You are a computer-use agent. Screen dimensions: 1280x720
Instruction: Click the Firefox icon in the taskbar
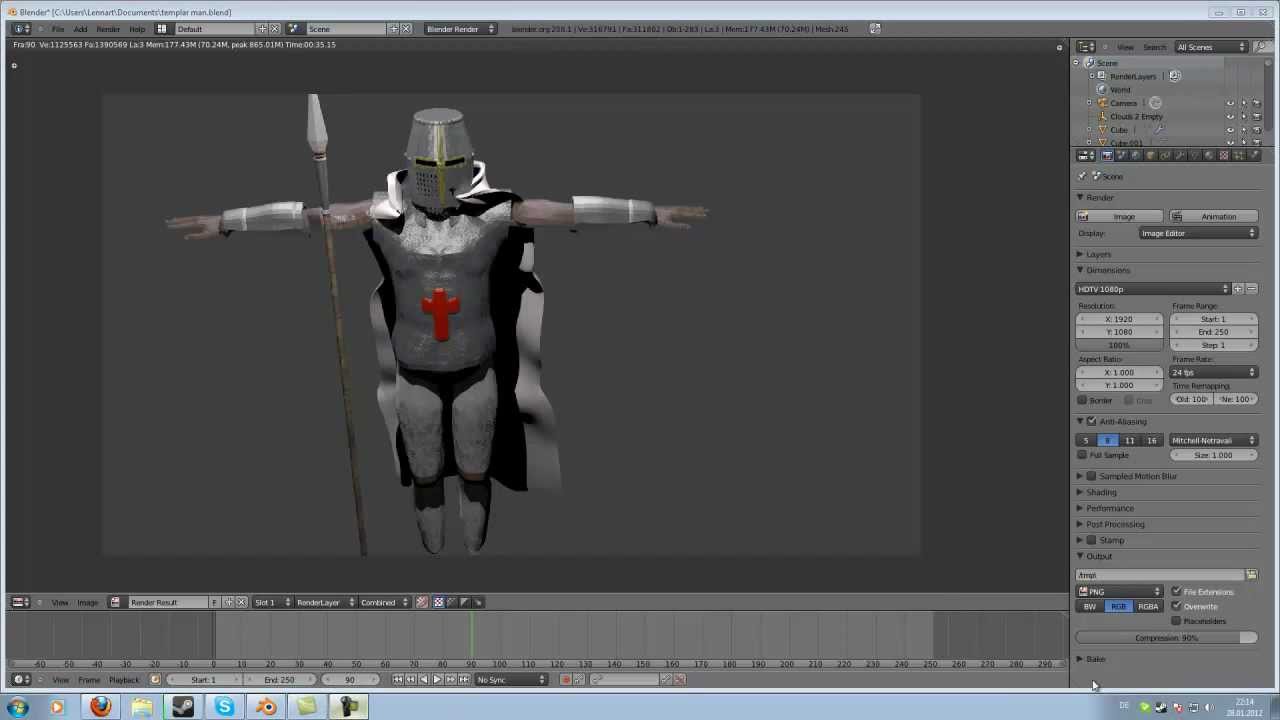coord(99,707)
